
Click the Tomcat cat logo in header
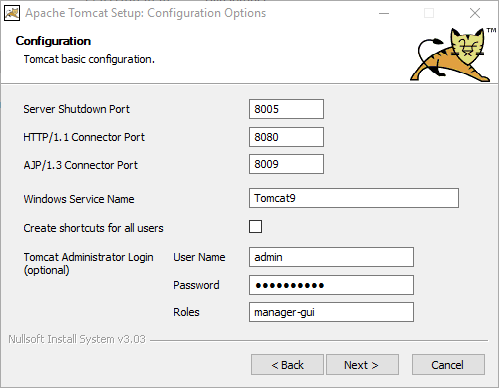(x=453, y=55)
